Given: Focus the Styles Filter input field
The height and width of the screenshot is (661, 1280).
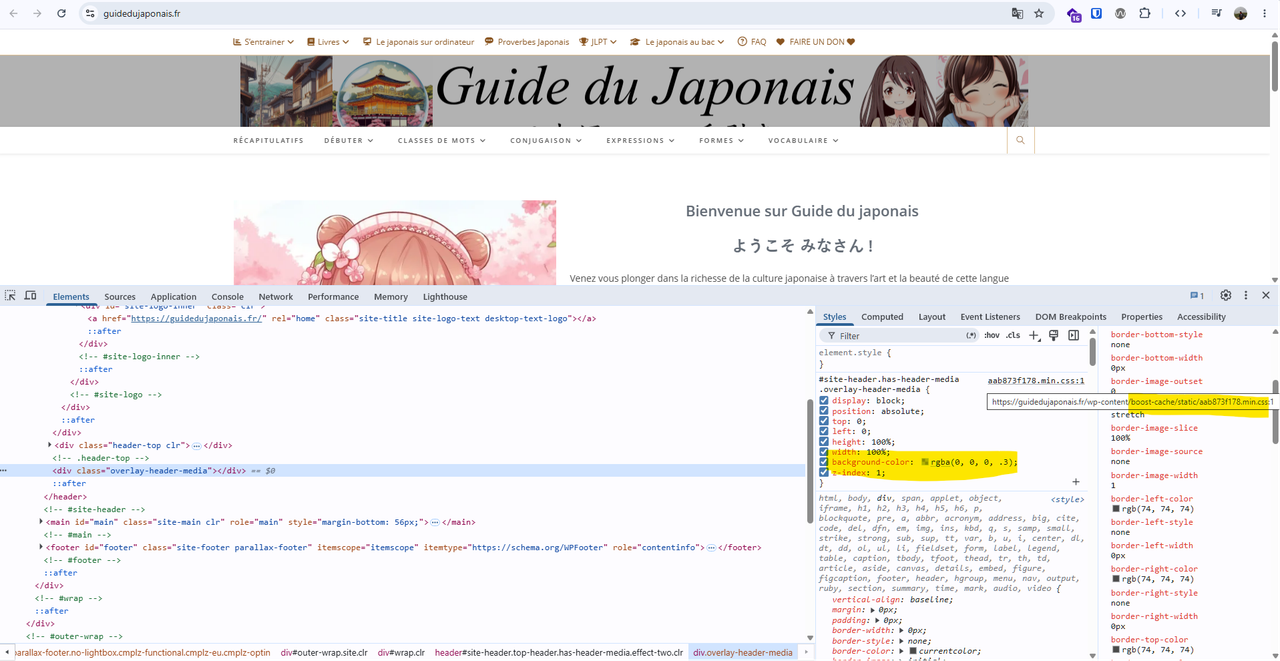Looking at the screenshot, I should [x=900, y=336].
